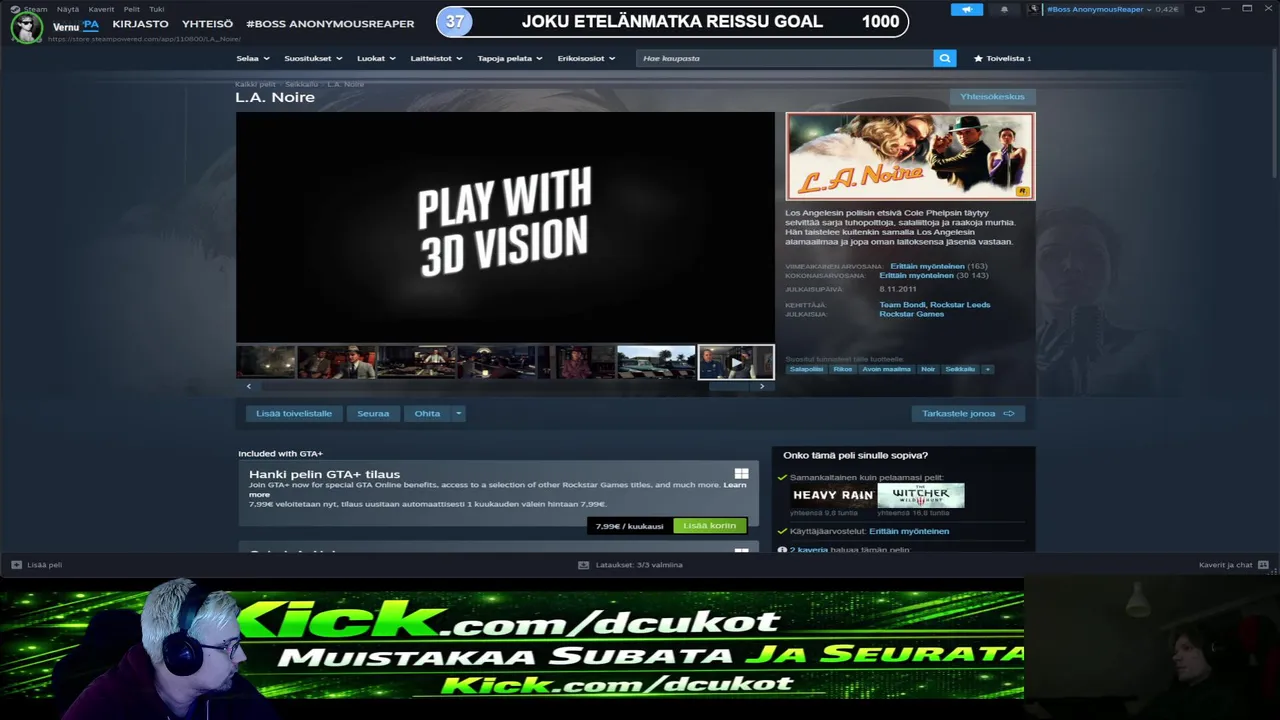
Task: Click the large Vernu profile avatar
Action: pyautogui.click(x=27, y=27)
